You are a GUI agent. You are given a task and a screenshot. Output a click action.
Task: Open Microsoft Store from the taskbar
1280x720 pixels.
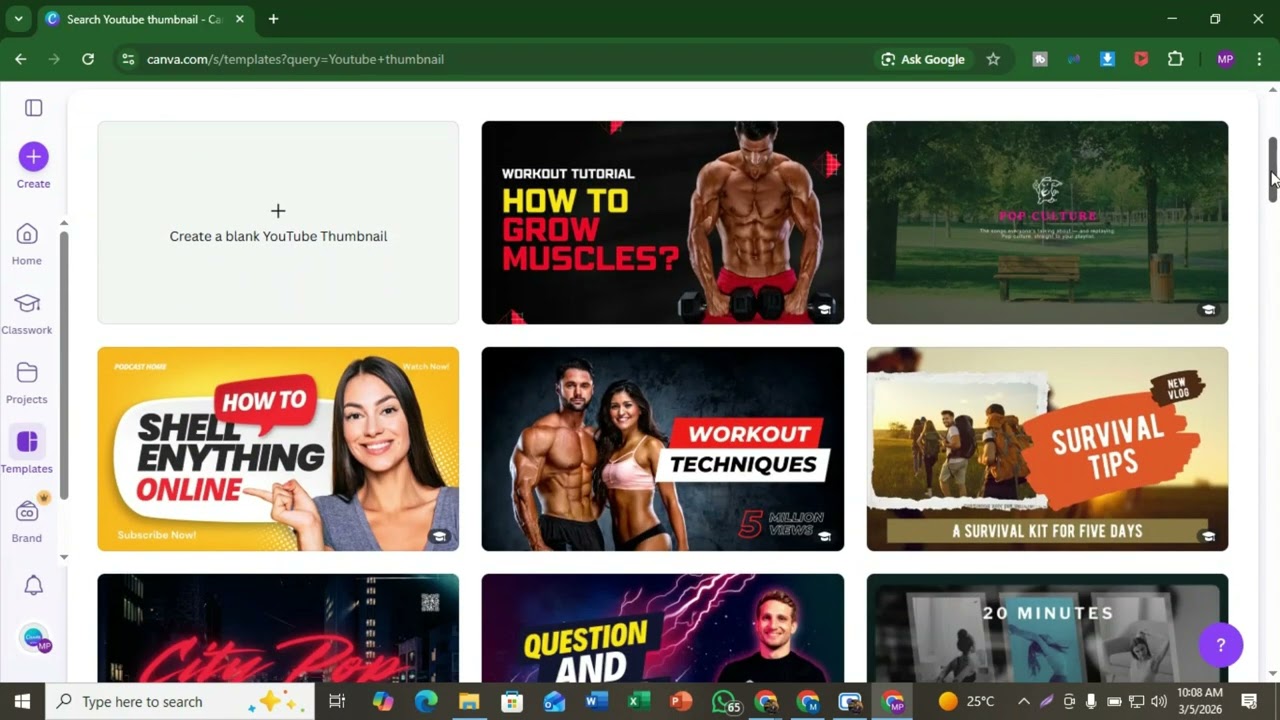click(512, 701)
